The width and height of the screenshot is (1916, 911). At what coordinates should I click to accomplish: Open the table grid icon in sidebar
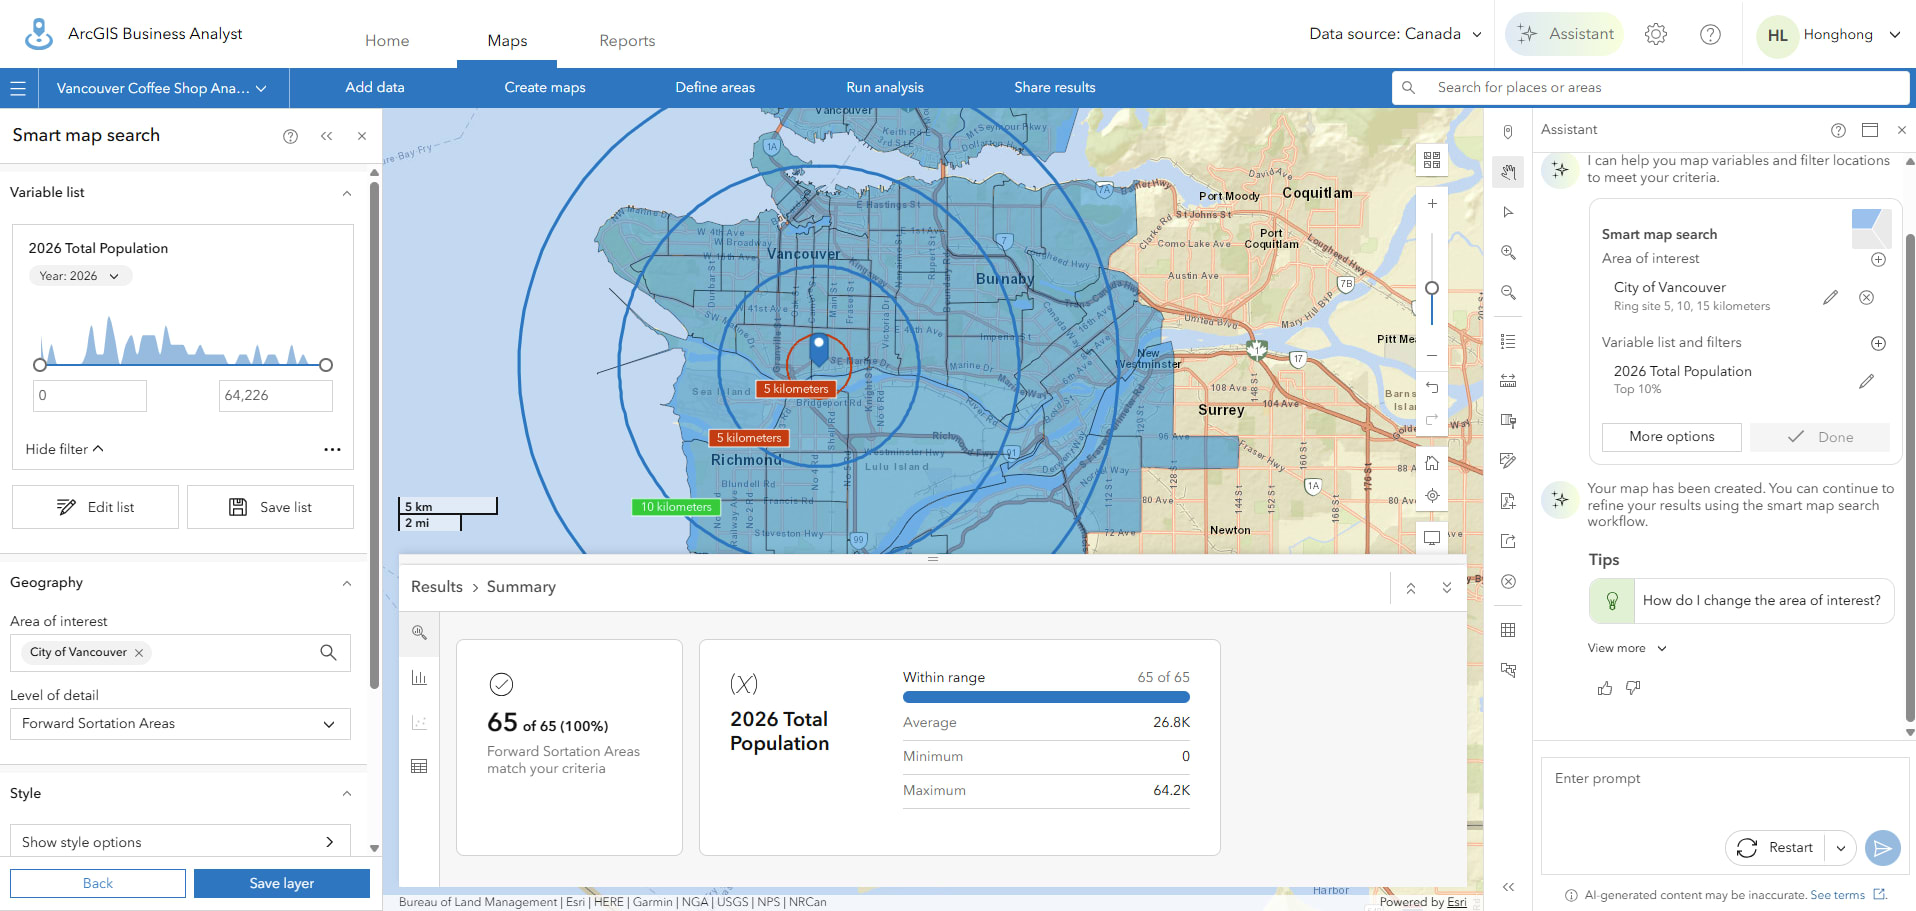tap(1508, 630)
